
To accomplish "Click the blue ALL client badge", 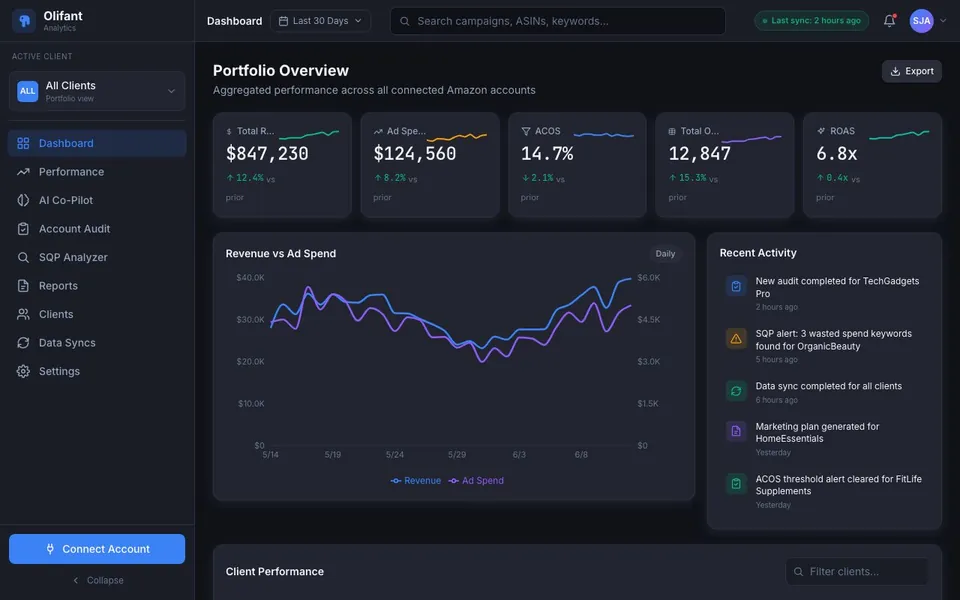I will pos(28,91).
